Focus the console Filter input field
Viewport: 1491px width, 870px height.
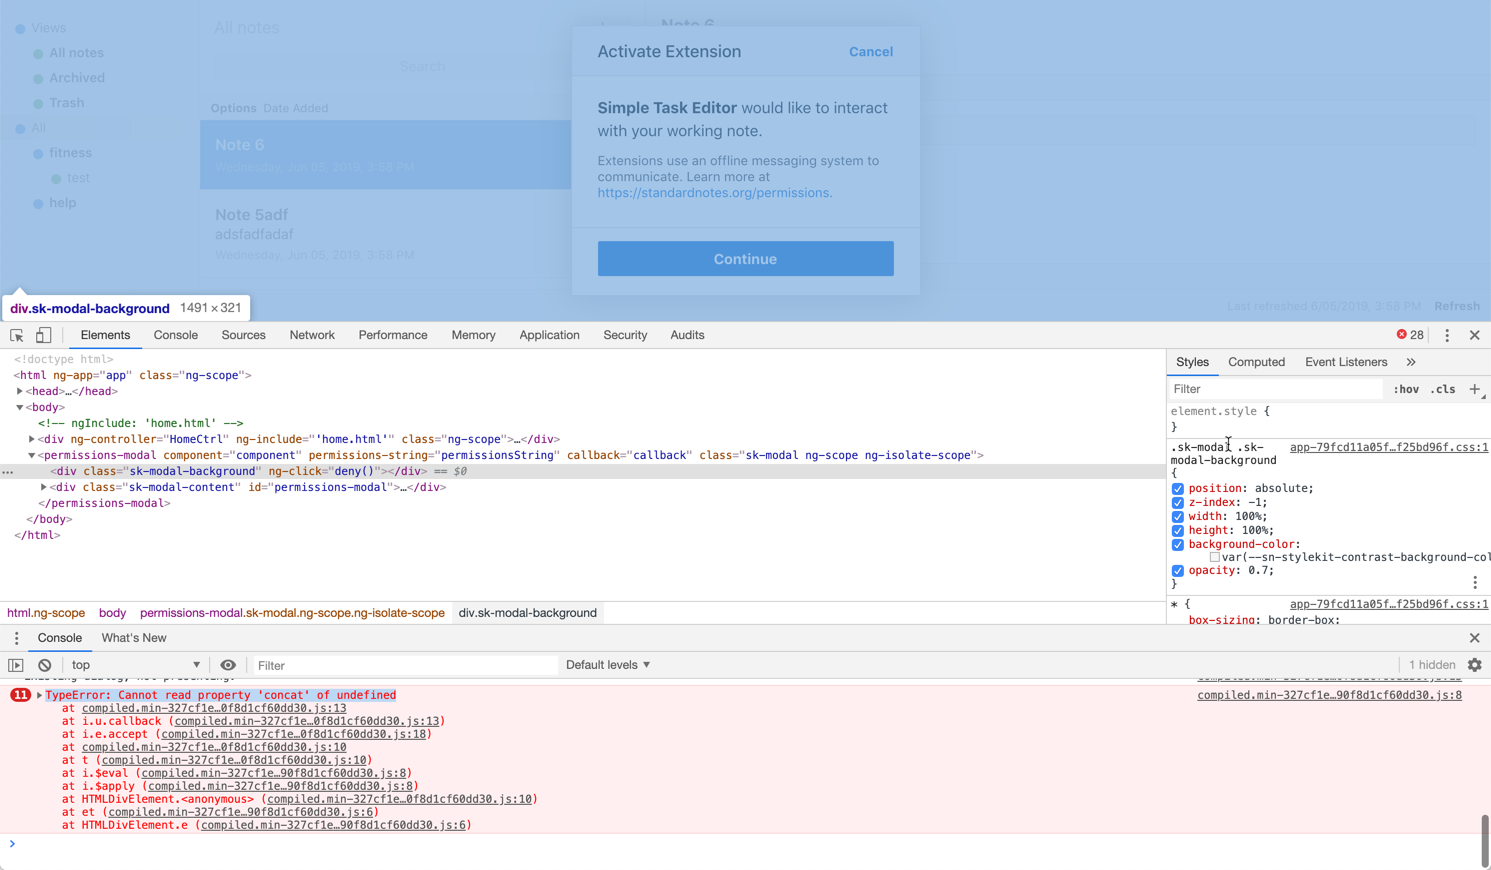pyautogui.click(x=404, y=665)
